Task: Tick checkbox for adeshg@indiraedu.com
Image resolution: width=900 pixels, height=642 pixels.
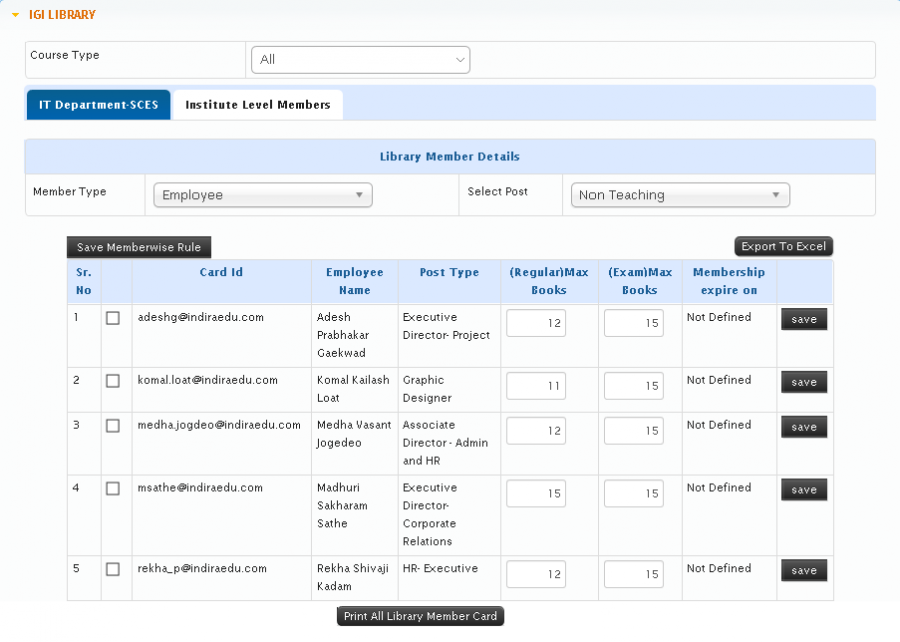Action: (x=113, y=318)
